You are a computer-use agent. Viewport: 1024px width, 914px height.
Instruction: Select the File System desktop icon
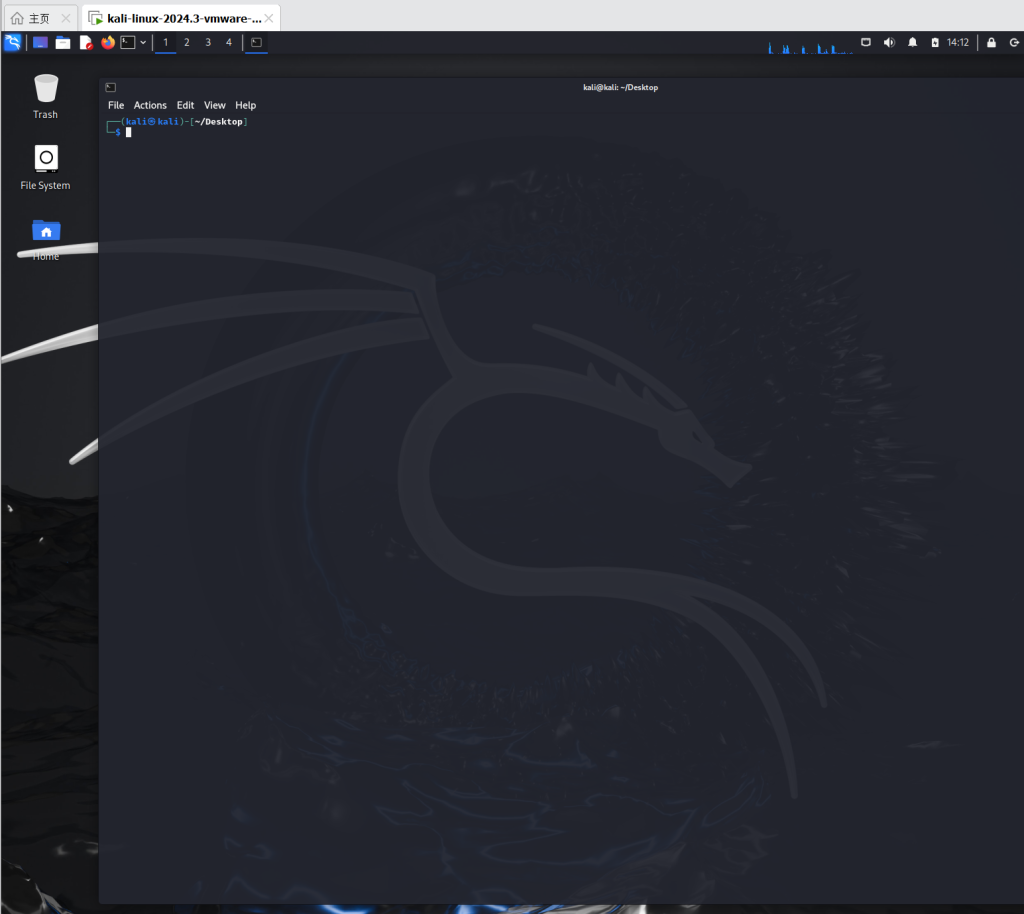click(46, 168)
